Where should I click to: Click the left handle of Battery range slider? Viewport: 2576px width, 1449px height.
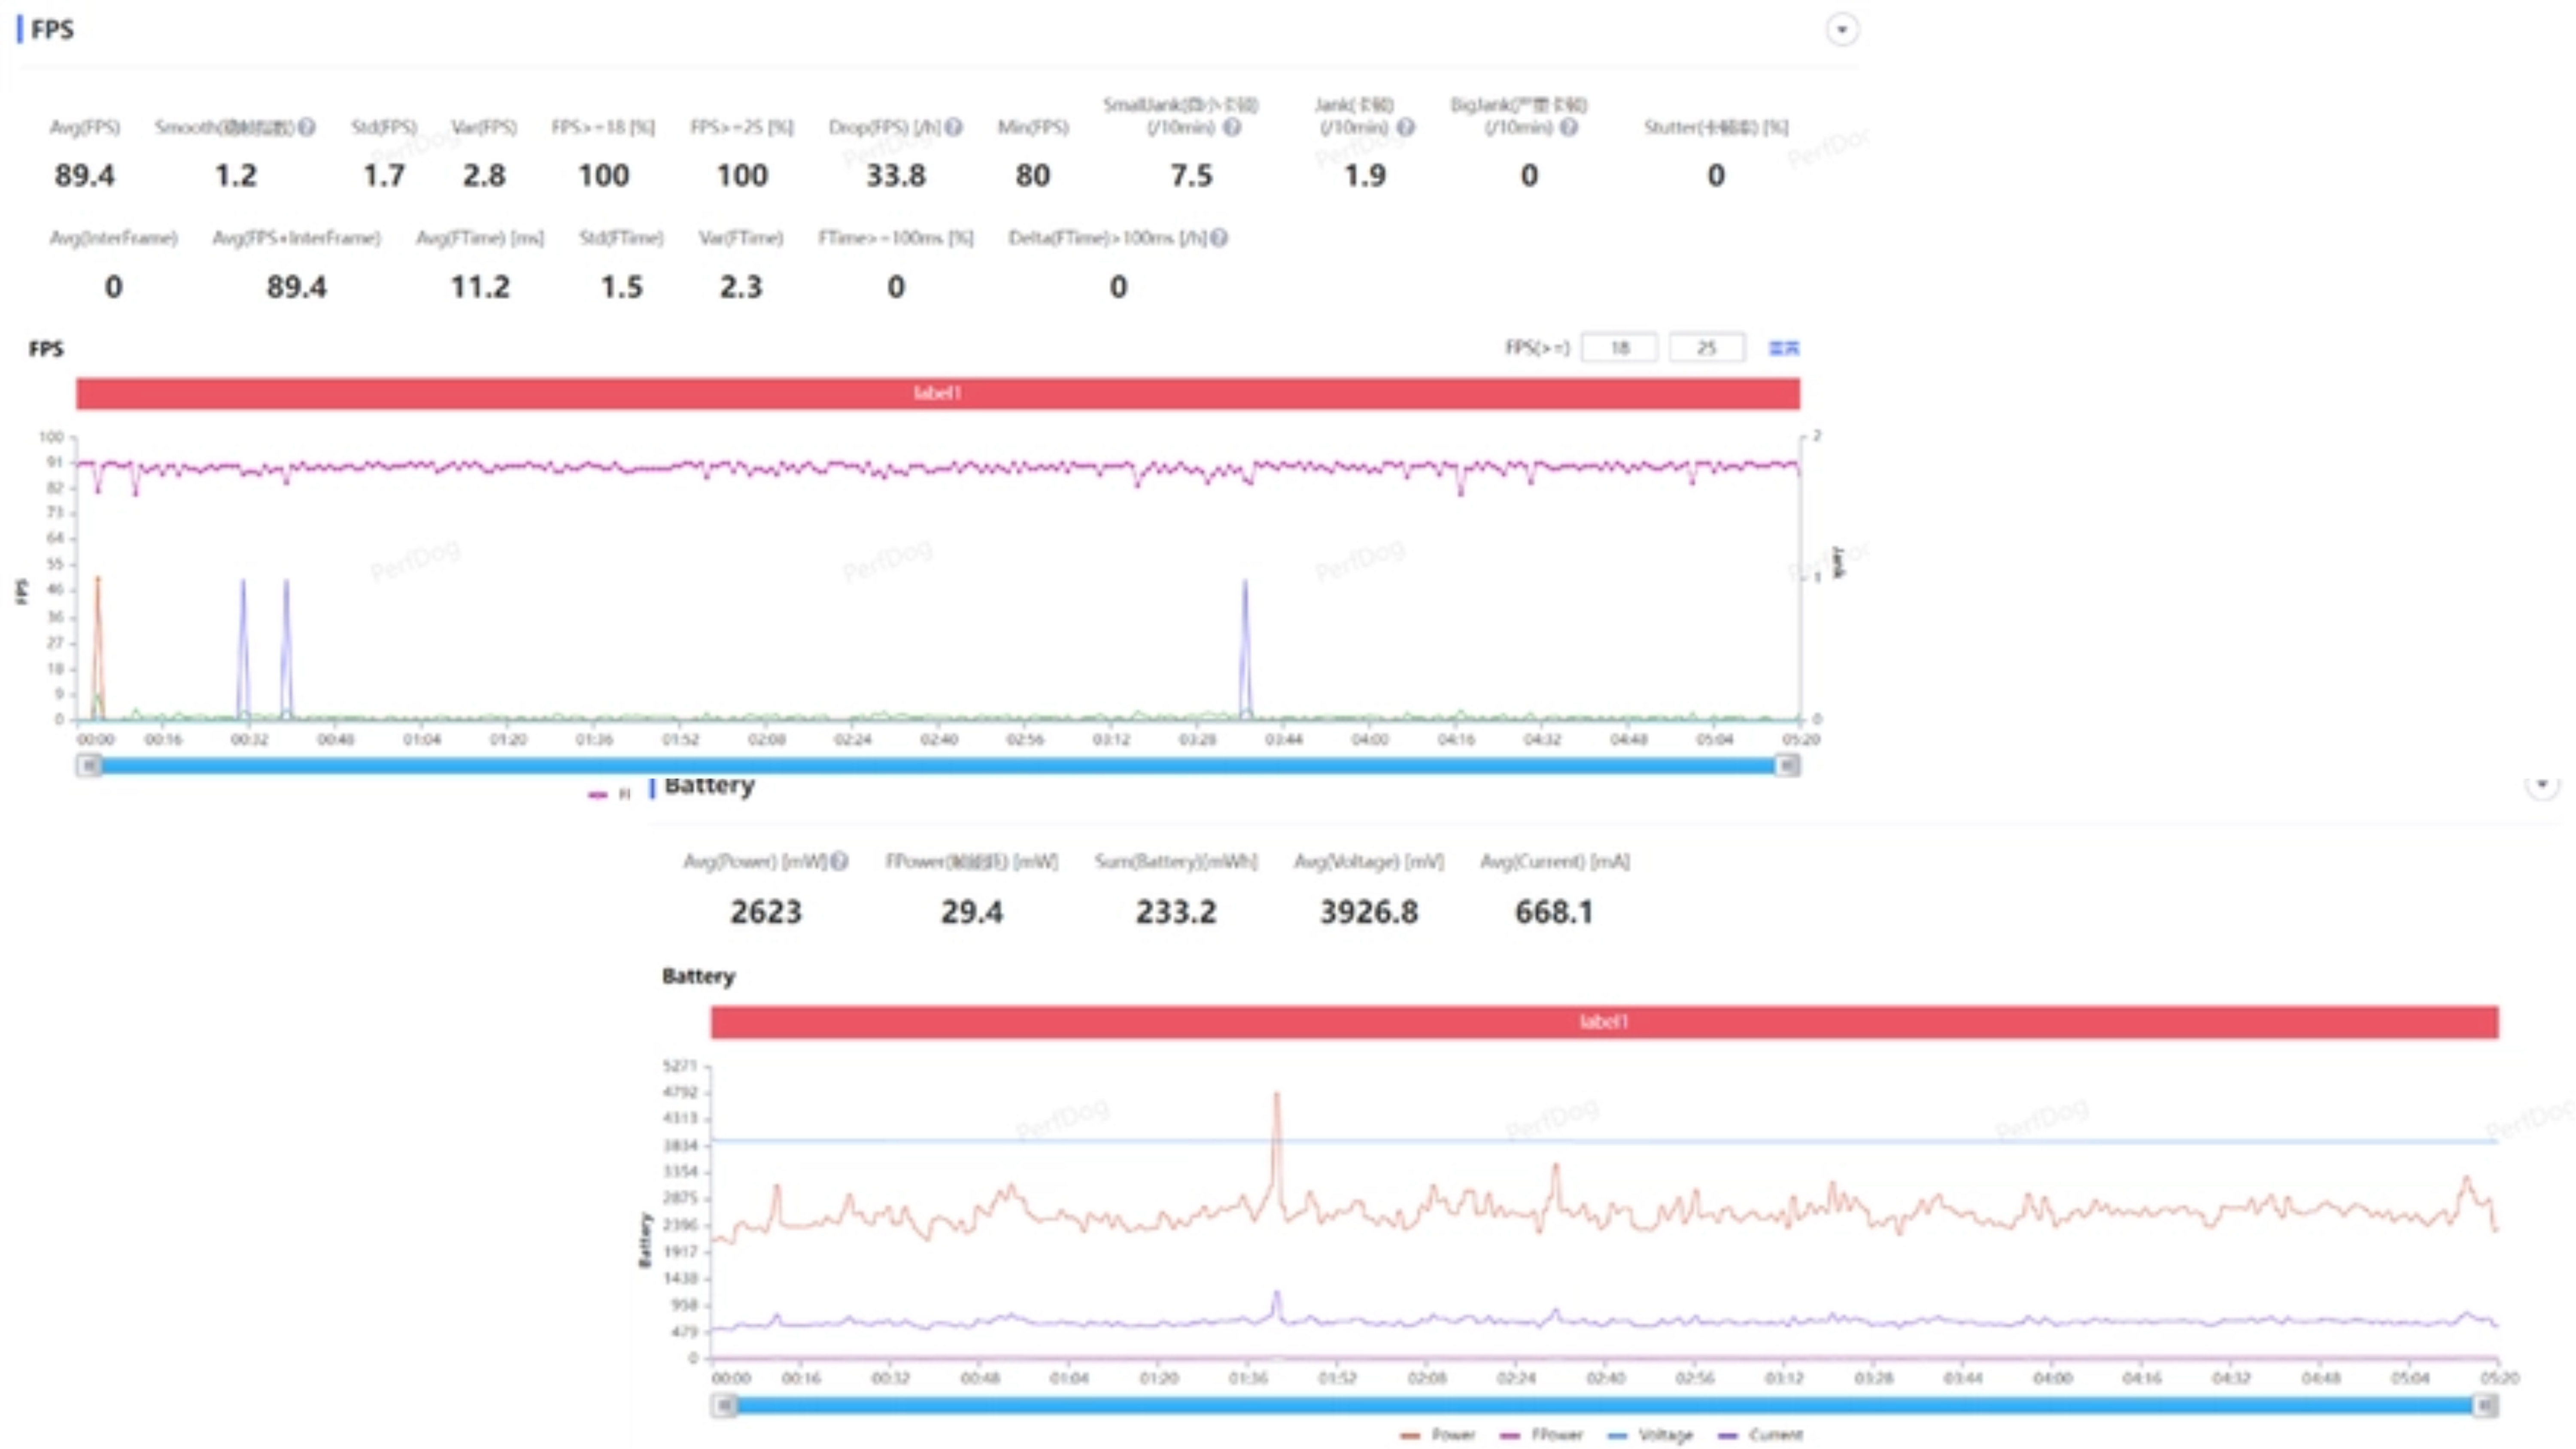click(x=724, y=1406)
